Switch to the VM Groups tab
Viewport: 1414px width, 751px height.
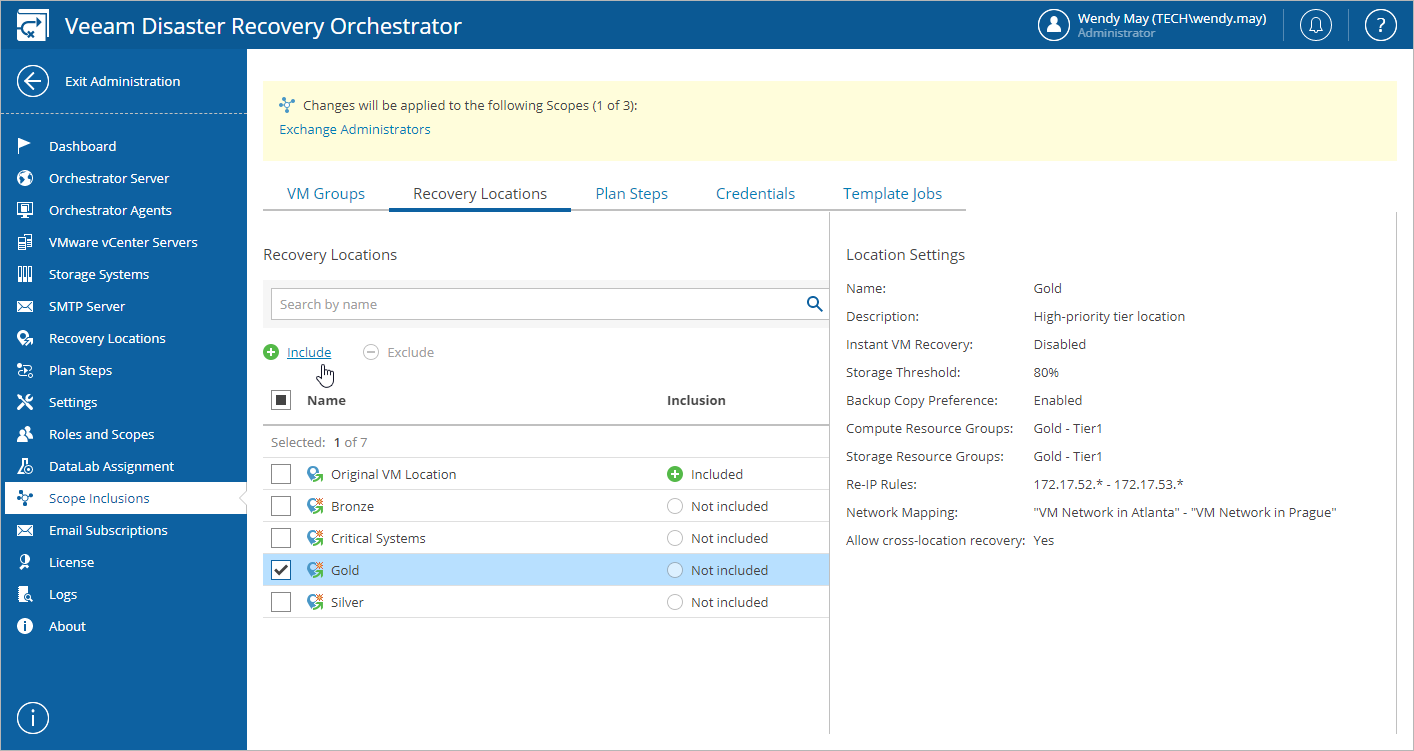(x=326, y=194)
